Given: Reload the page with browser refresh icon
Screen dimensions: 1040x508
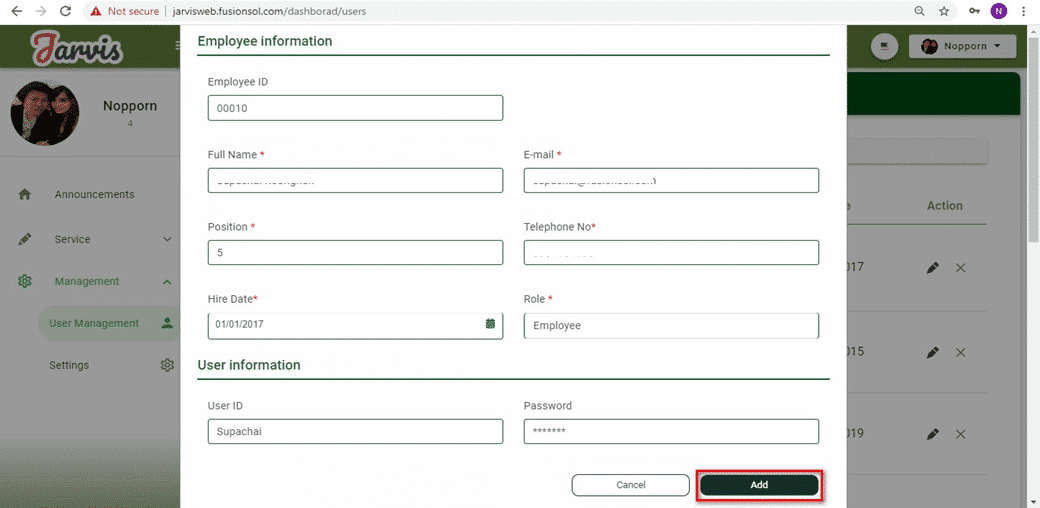Looking at the screenshot, I should pyautogui.click(x=65, y=11).
